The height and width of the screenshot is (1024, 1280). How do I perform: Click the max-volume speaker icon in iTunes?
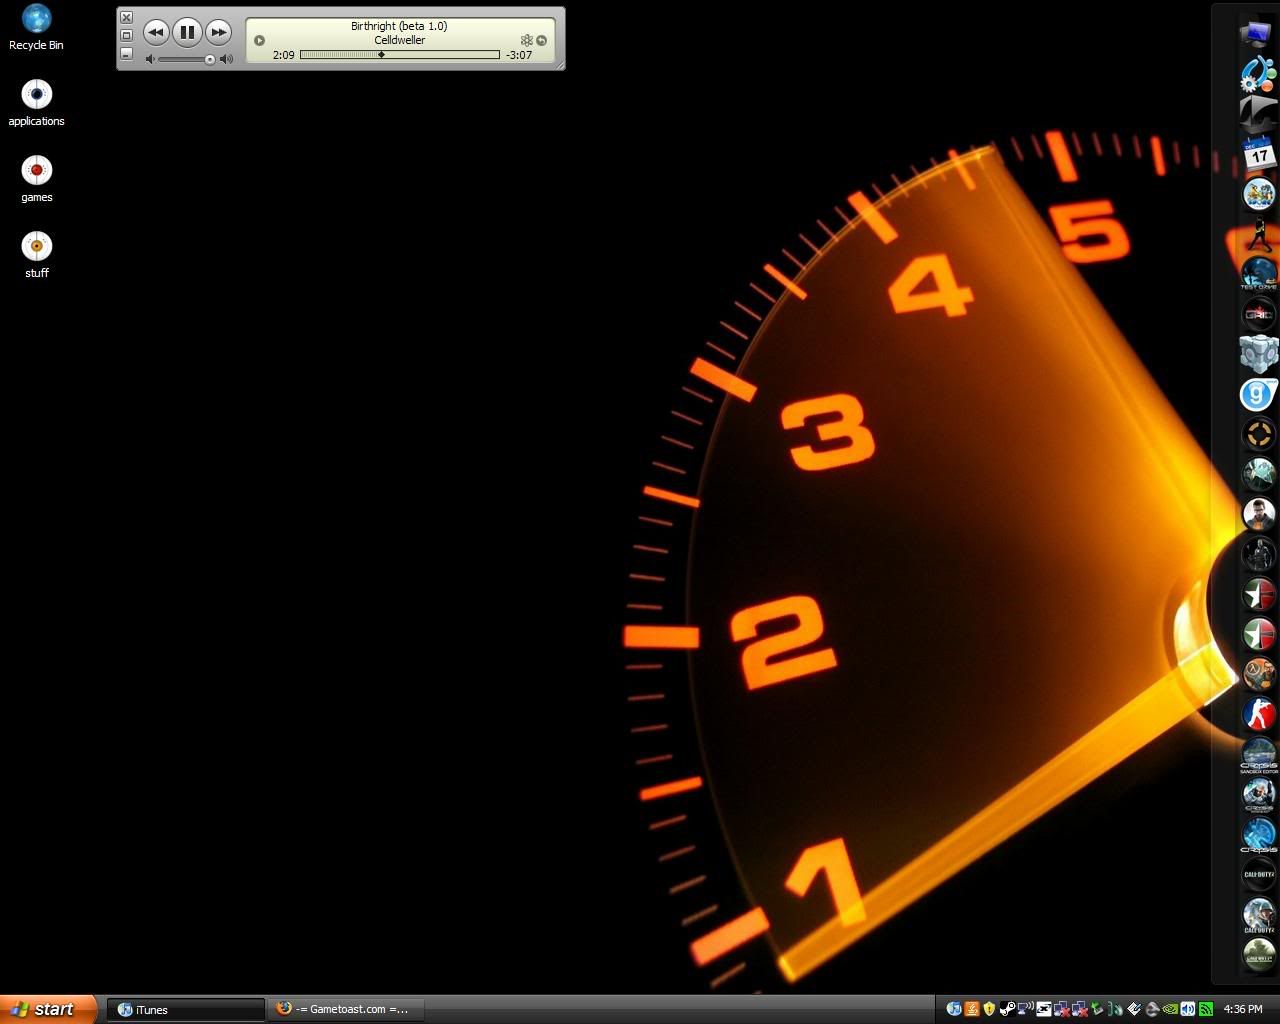(x=227, y=59)
